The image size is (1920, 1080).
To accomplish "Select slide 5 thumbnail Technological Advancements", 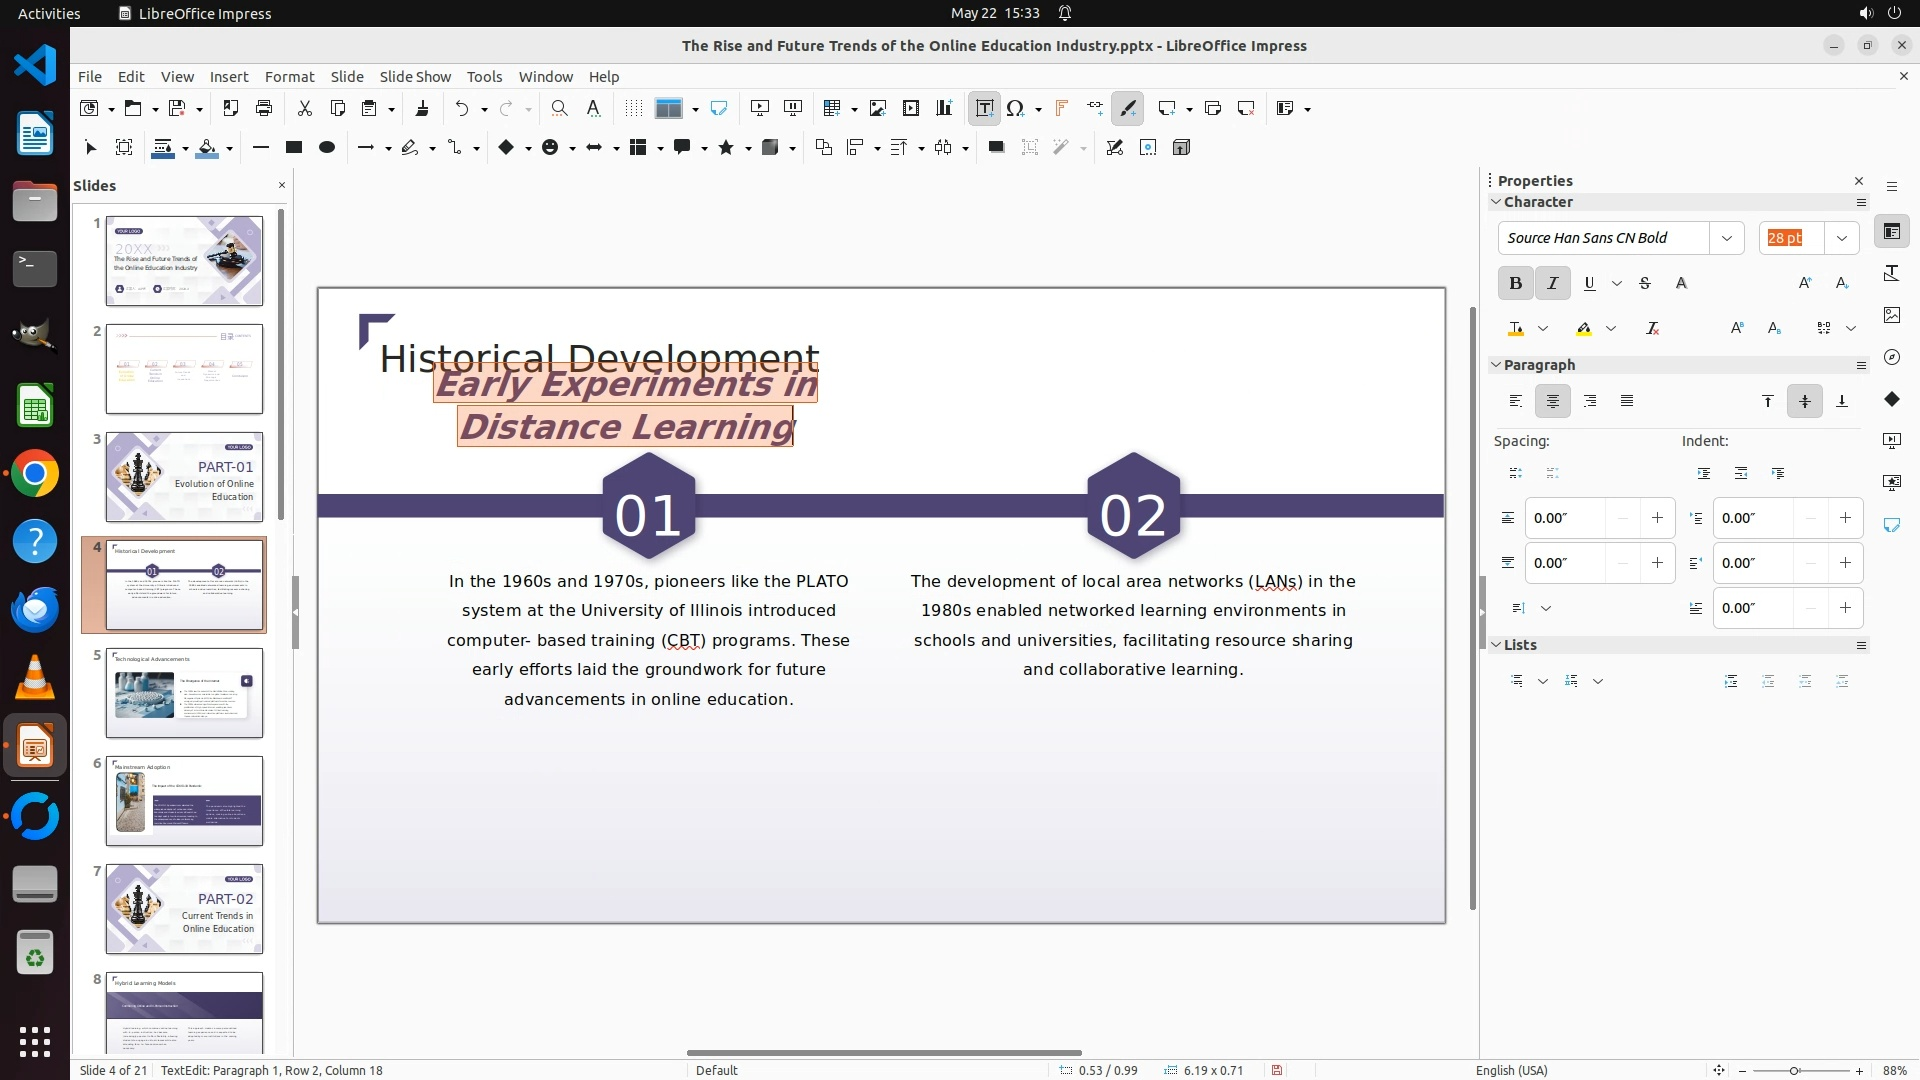I will (184, 693).
